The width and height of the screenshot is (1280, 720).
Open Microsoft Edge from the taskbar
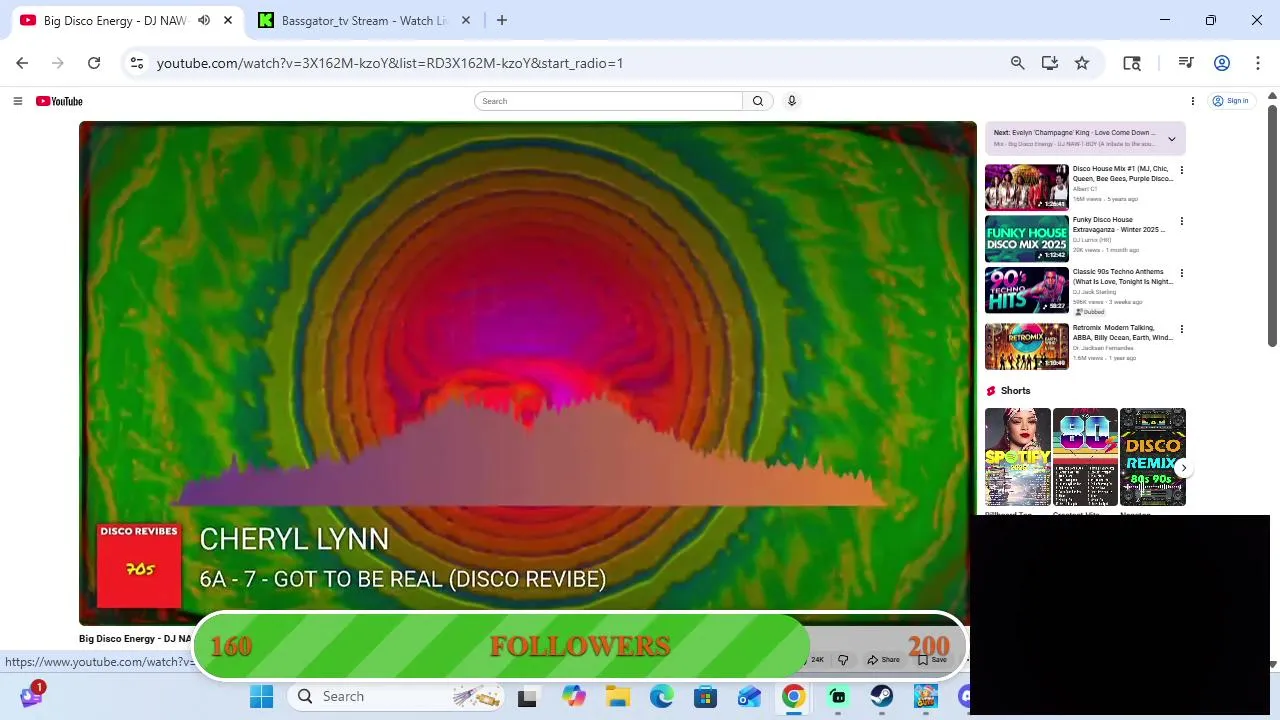click(x=661, y=696)
